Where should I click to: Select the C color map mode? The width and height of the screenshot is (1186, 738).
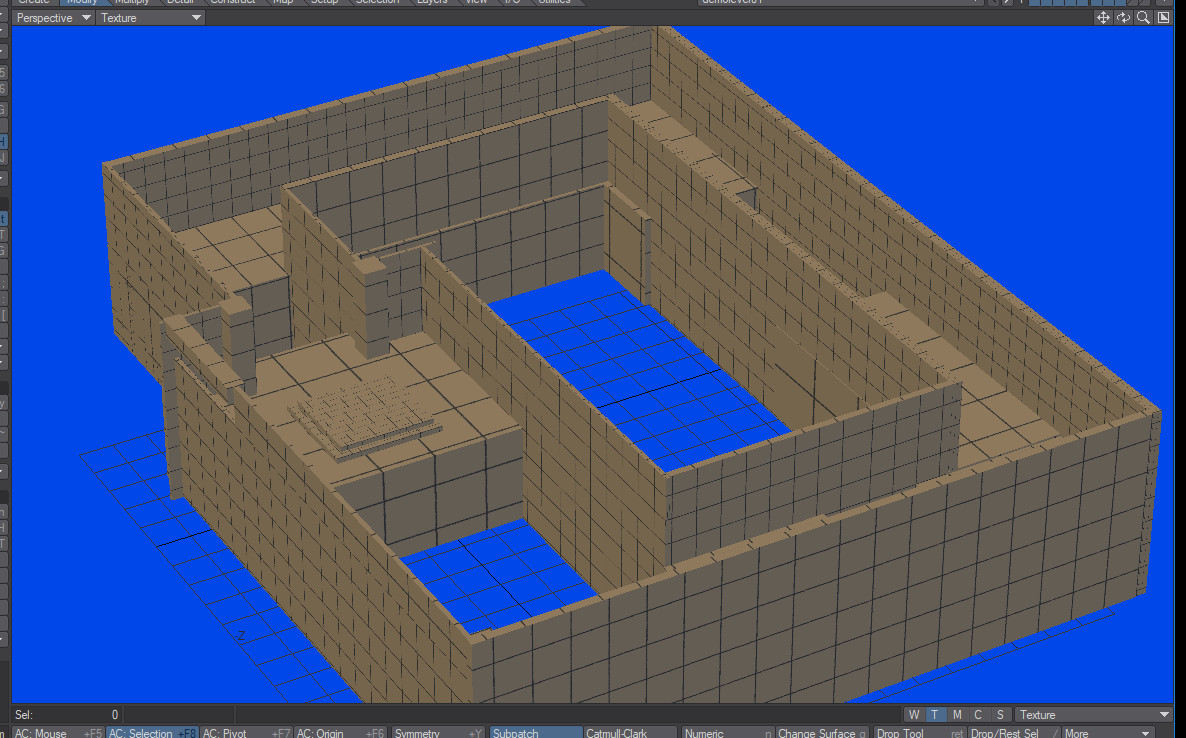(x=978, y=715)
